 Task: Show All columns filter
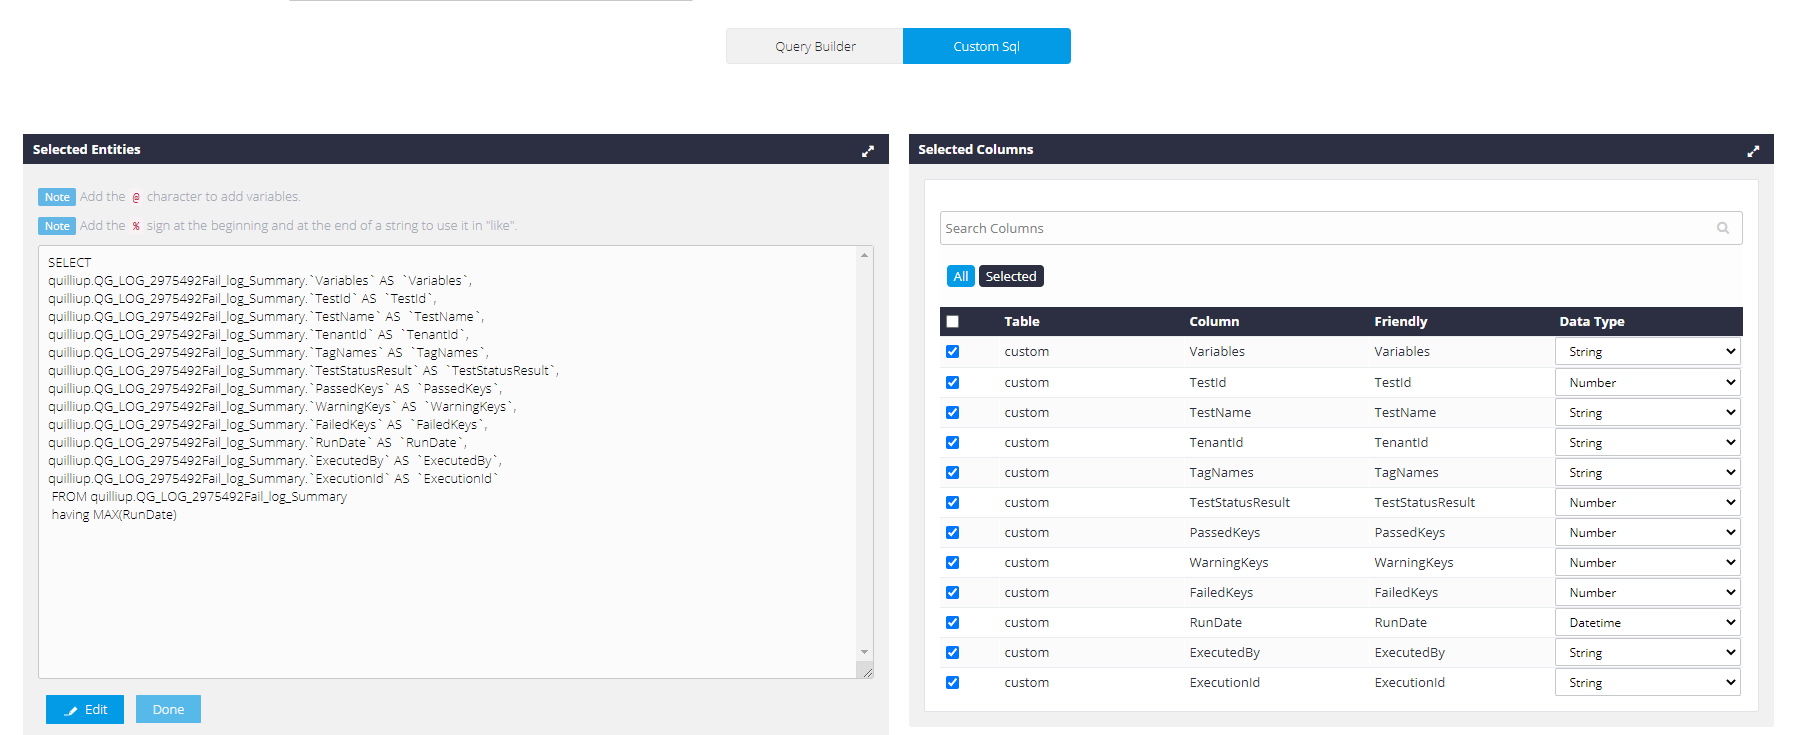coord(960,276)
